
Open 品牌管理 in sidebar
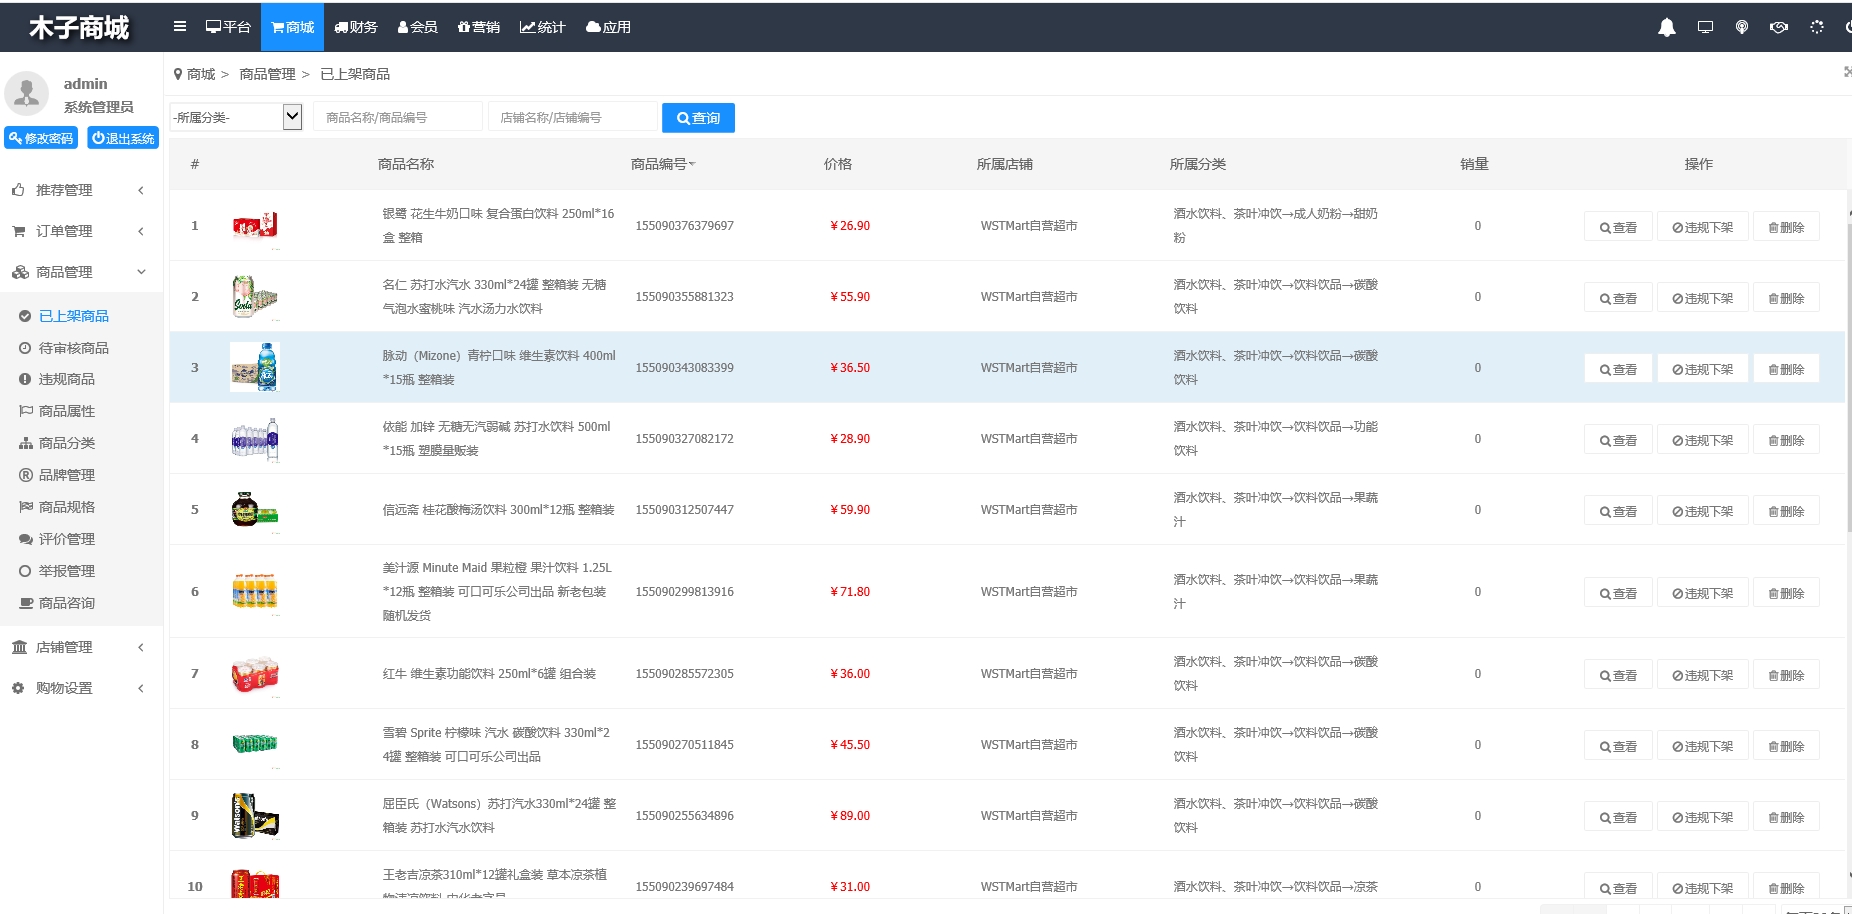(66, 475)
